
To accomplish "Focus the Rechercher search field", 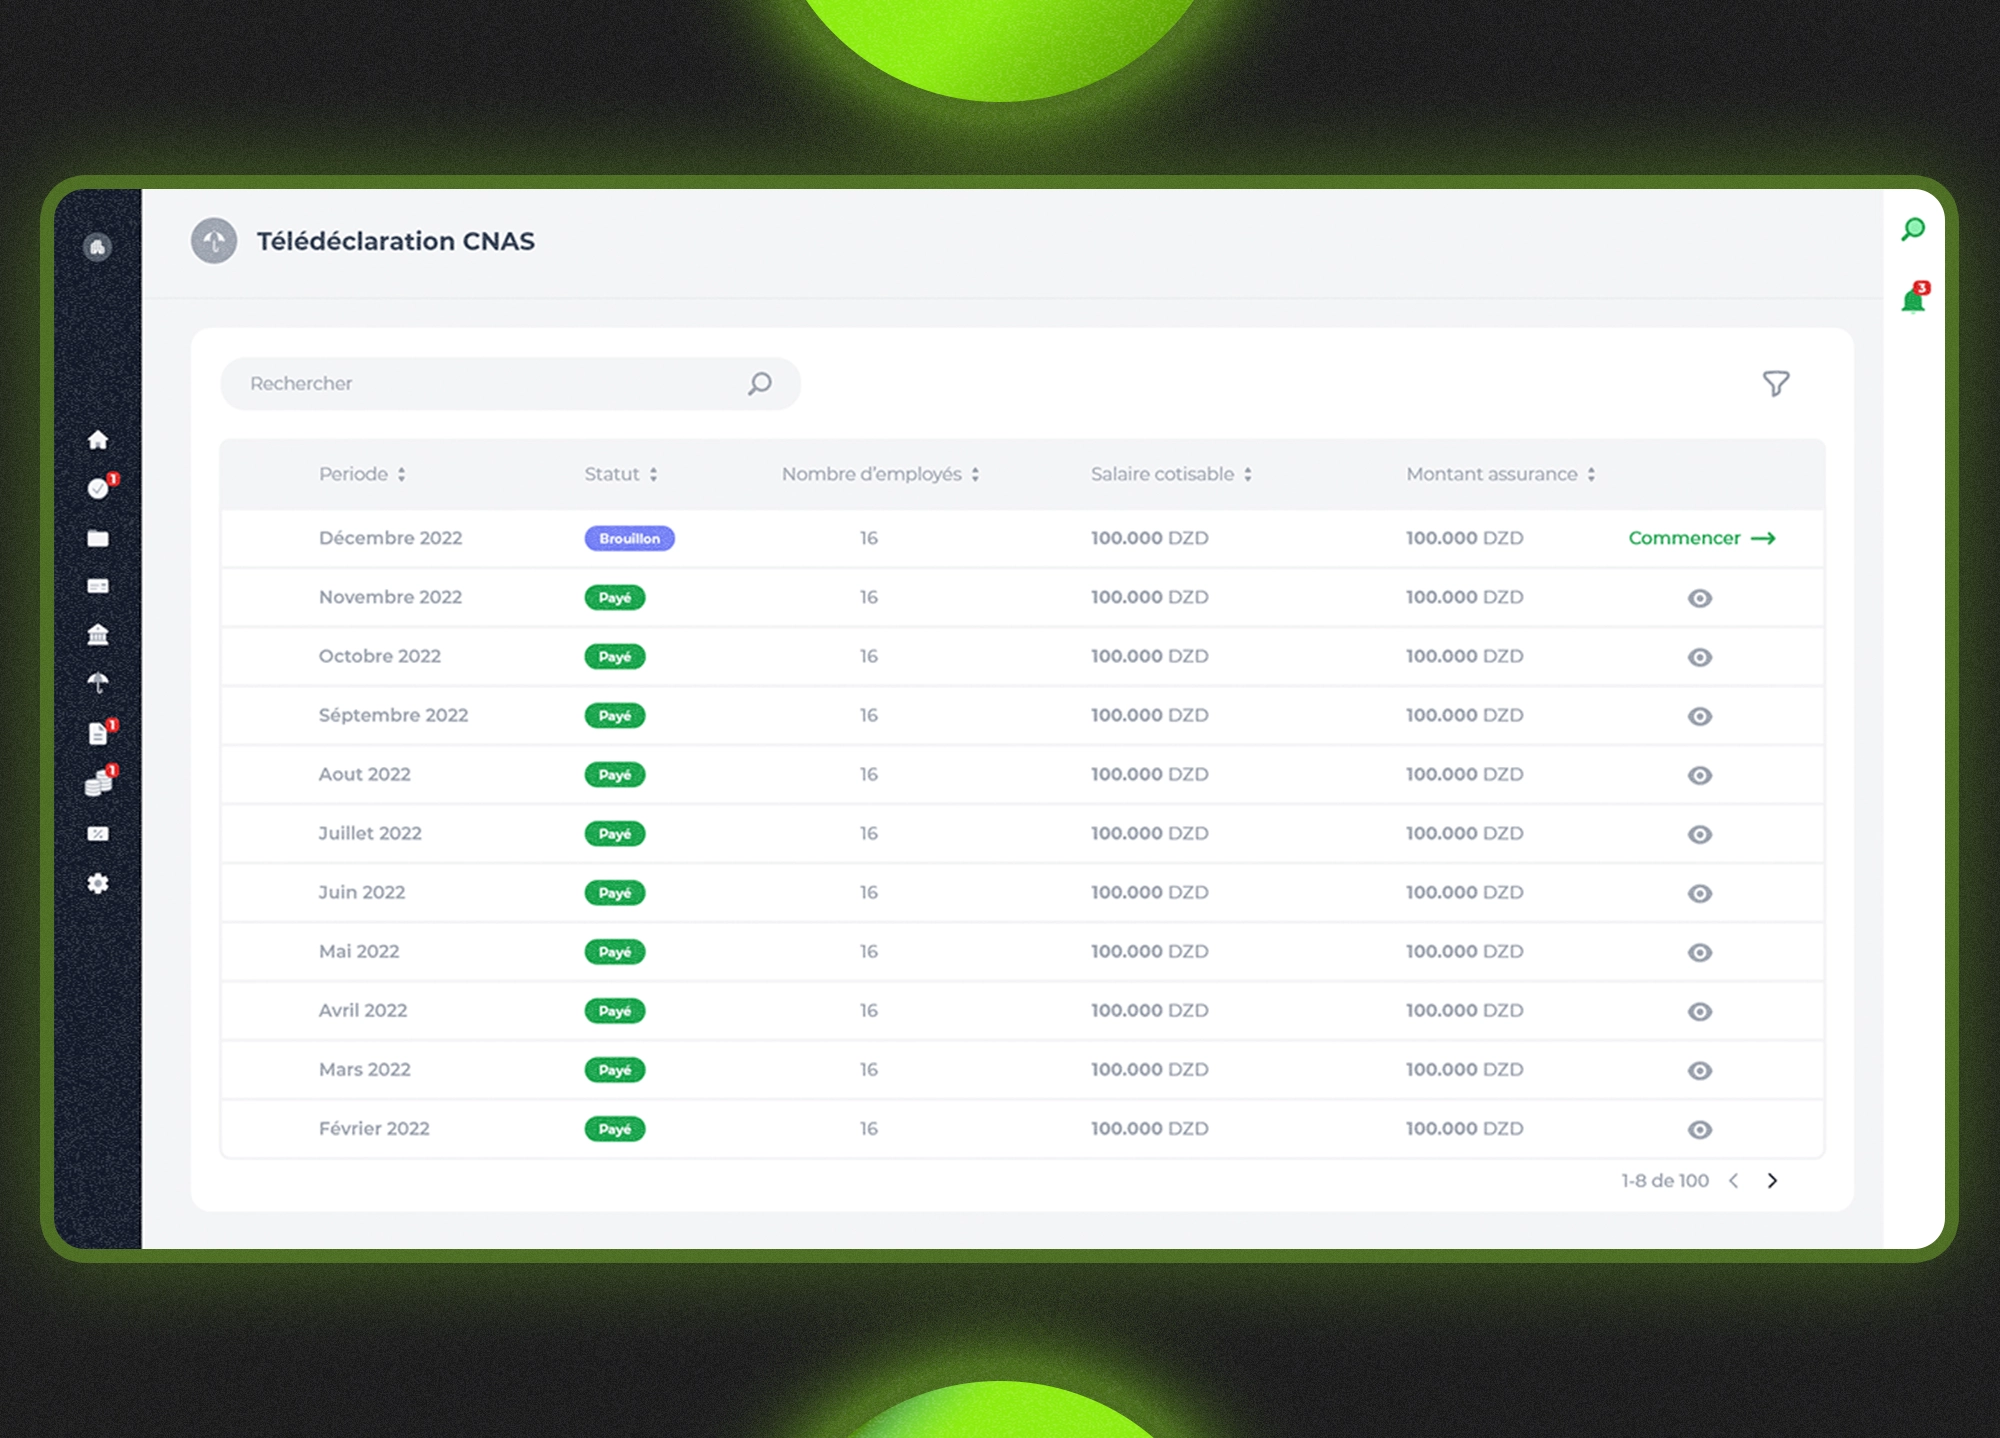I will 510,384.
